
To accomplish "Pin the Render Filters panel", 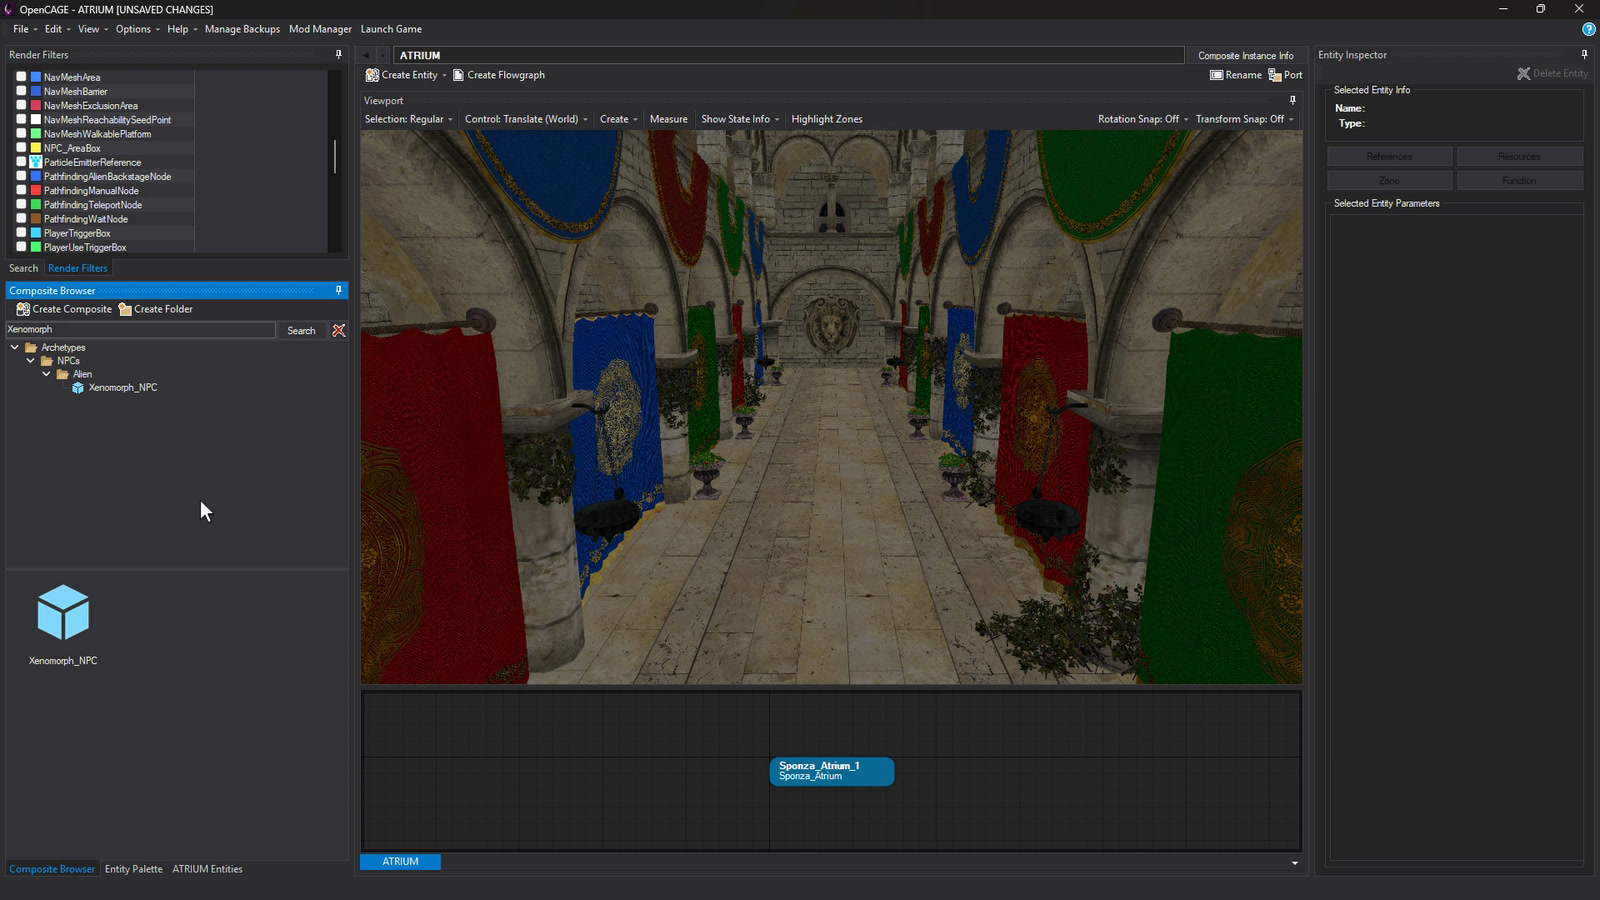I will click(338, 55).
